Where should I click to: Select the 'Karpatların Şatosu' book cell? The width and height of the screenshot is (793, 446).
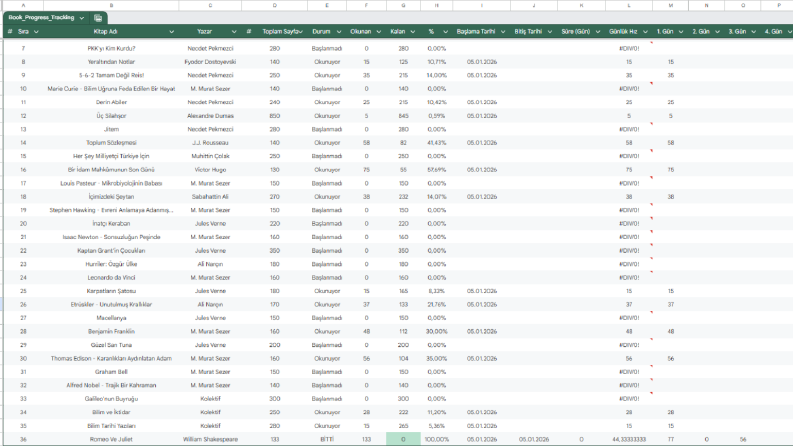[x=111, y=291]
